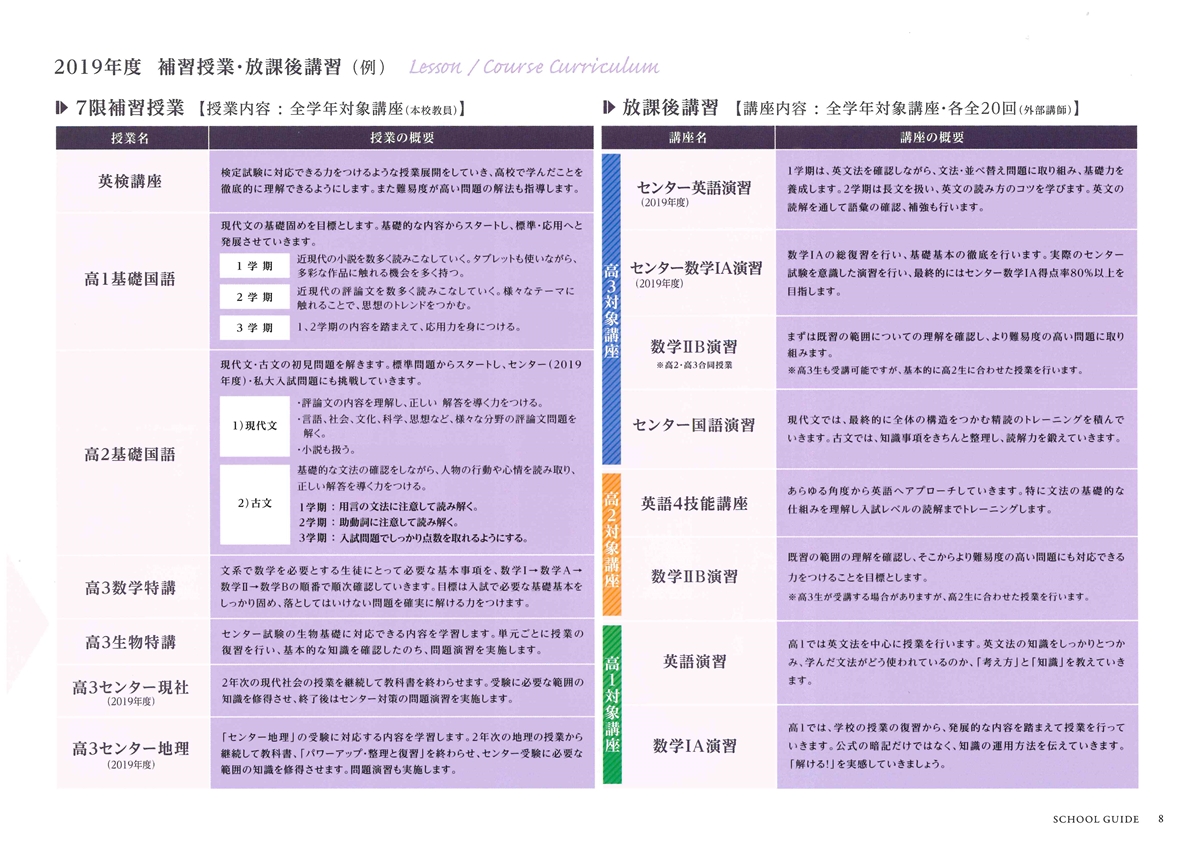Image resolution: width=1200 pixels, height=848 pixels.
Task: Select the "英検講座" row name
Action: pyautogui.click(x=131, y=182)
